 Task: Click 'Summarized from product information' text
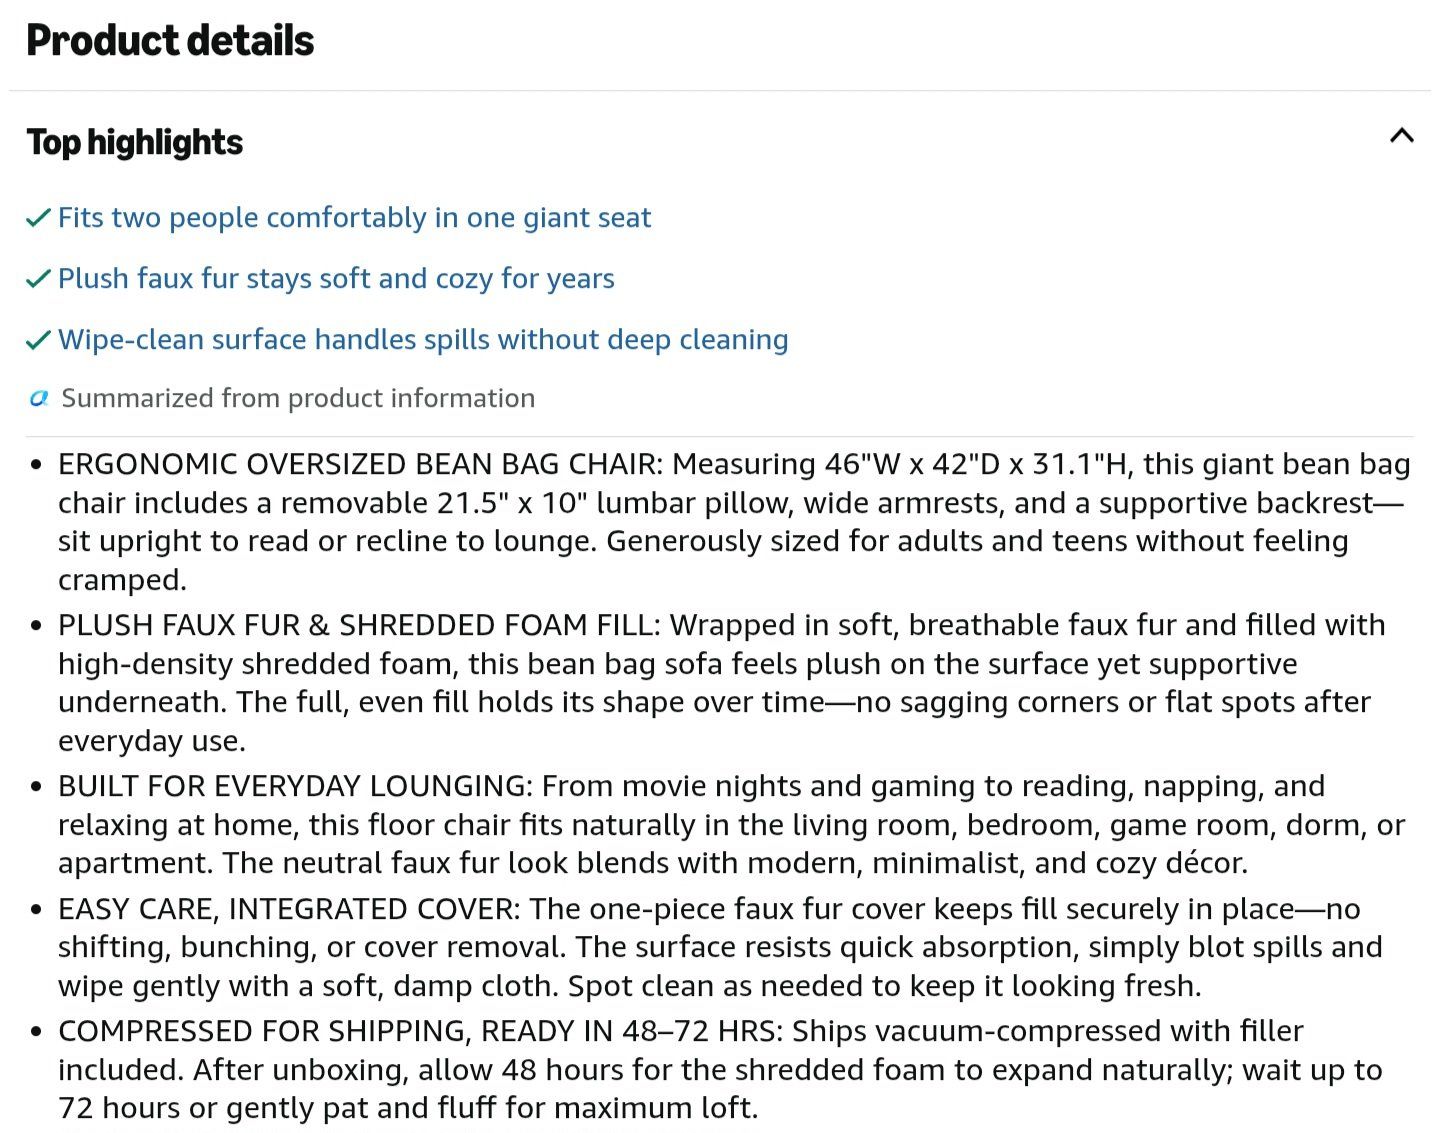click(298, 398)
